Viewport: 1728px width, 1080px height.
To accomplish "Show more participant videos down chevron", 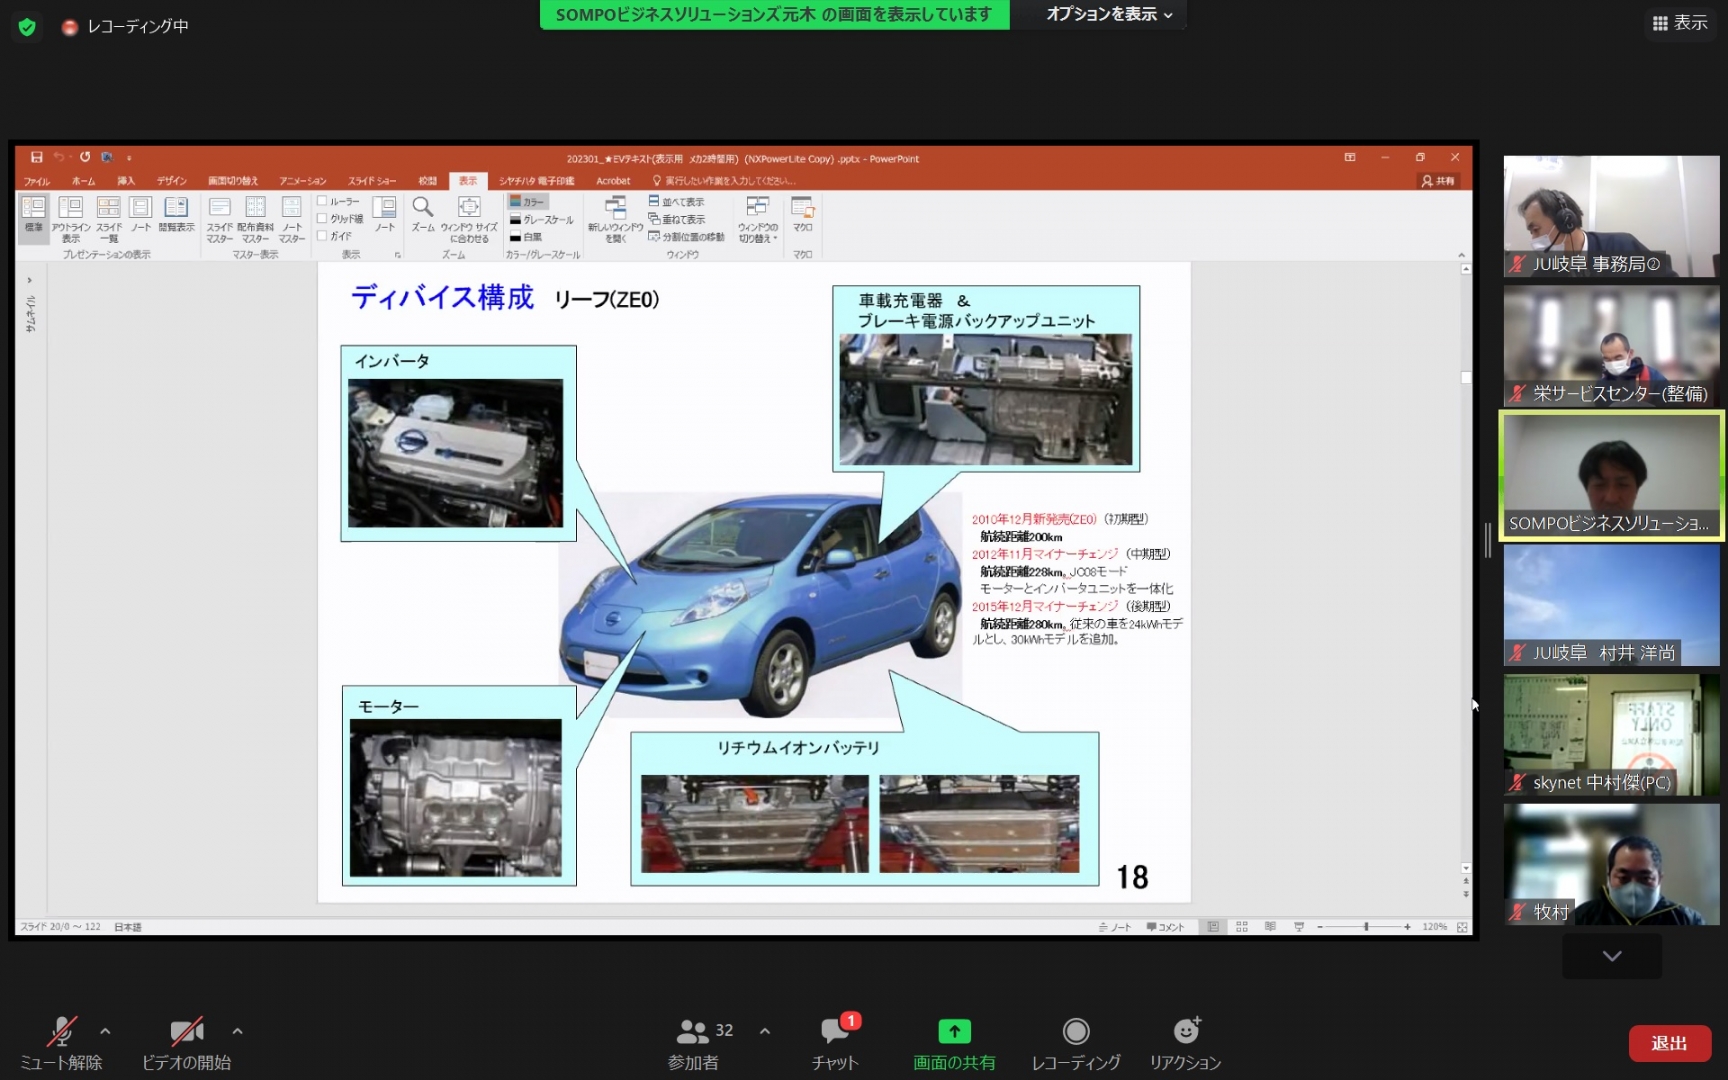I will (x=1612, y=956).
